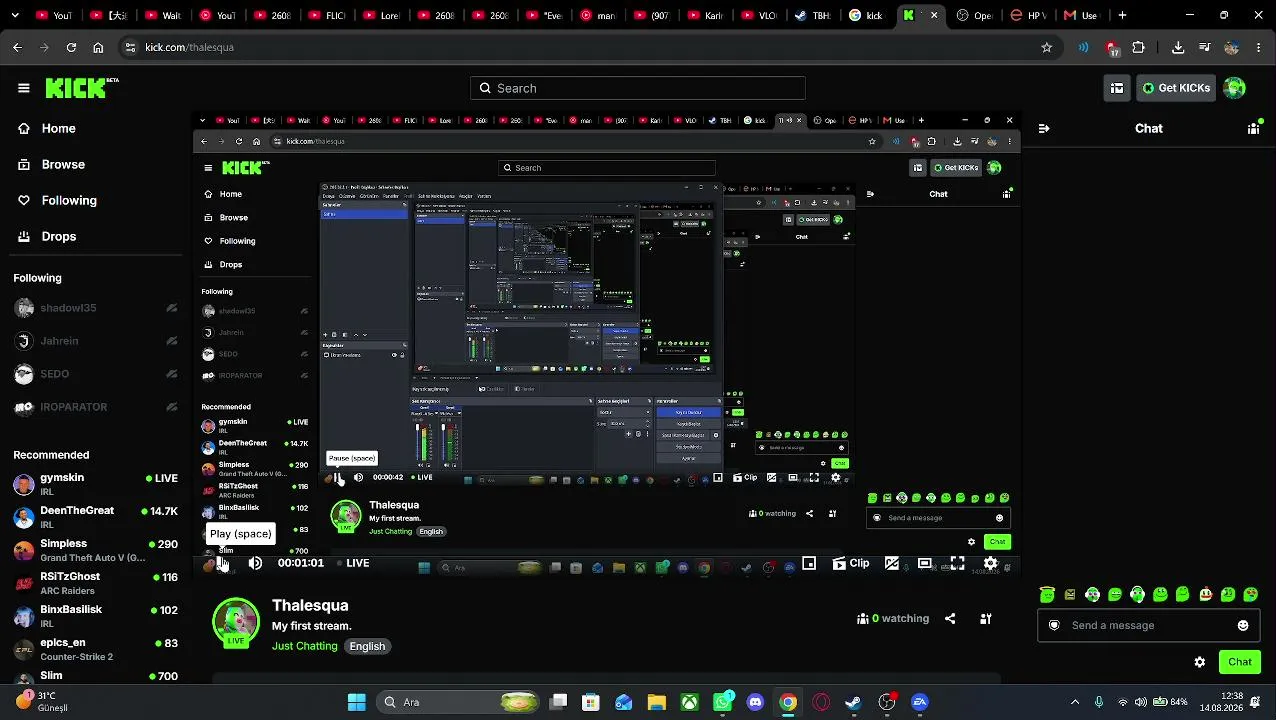Open the Kick logo homepage link
This screenshot has height=720, width=1276.
pyautogui.click(x=81, y=88)
